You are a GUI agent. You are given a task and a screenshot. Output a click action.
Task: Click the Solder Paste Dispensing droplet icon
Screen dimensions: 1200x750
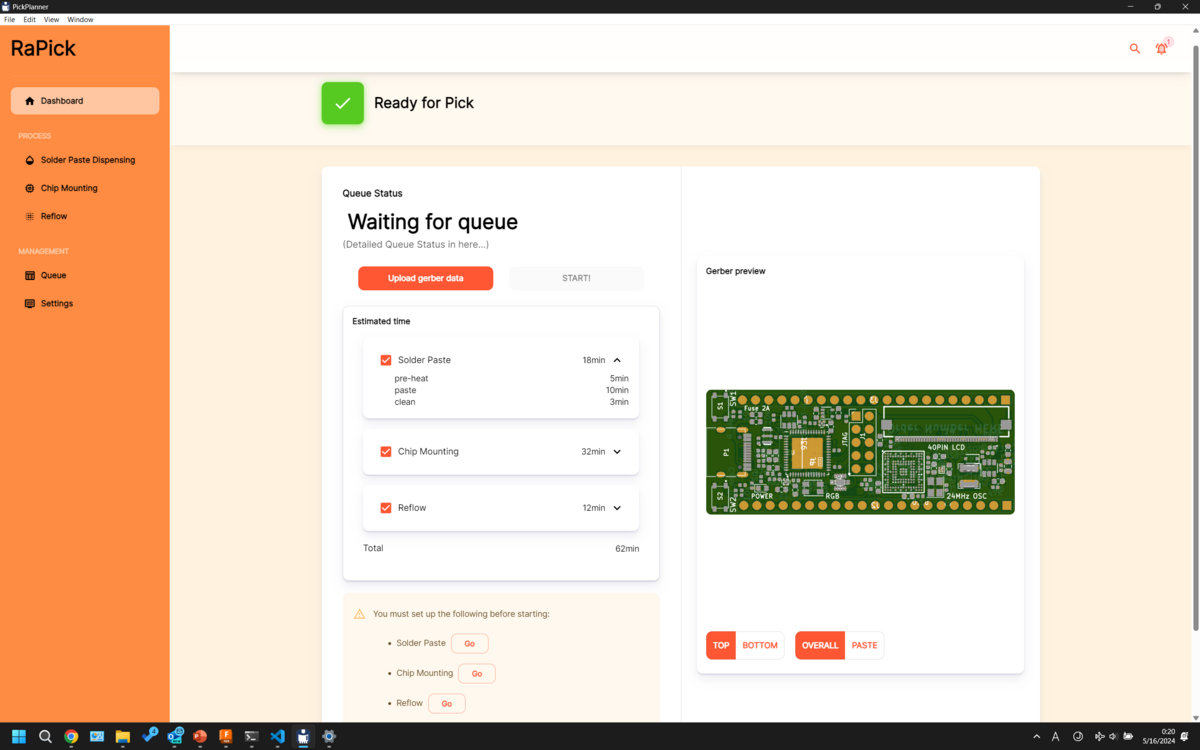[30, 160]
